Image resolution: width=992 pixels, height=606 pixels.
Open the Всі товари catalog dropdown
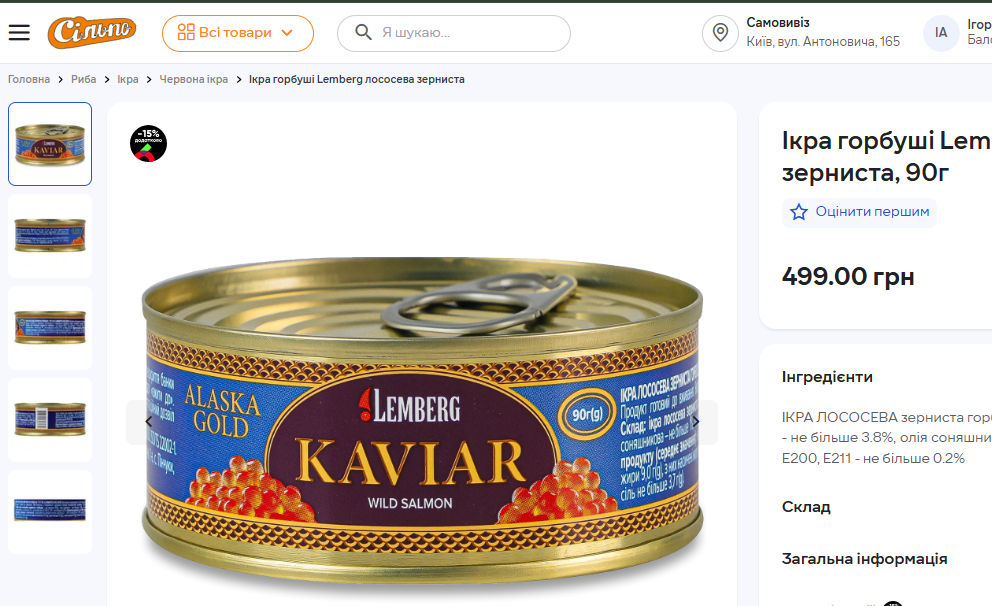point(237,33)
